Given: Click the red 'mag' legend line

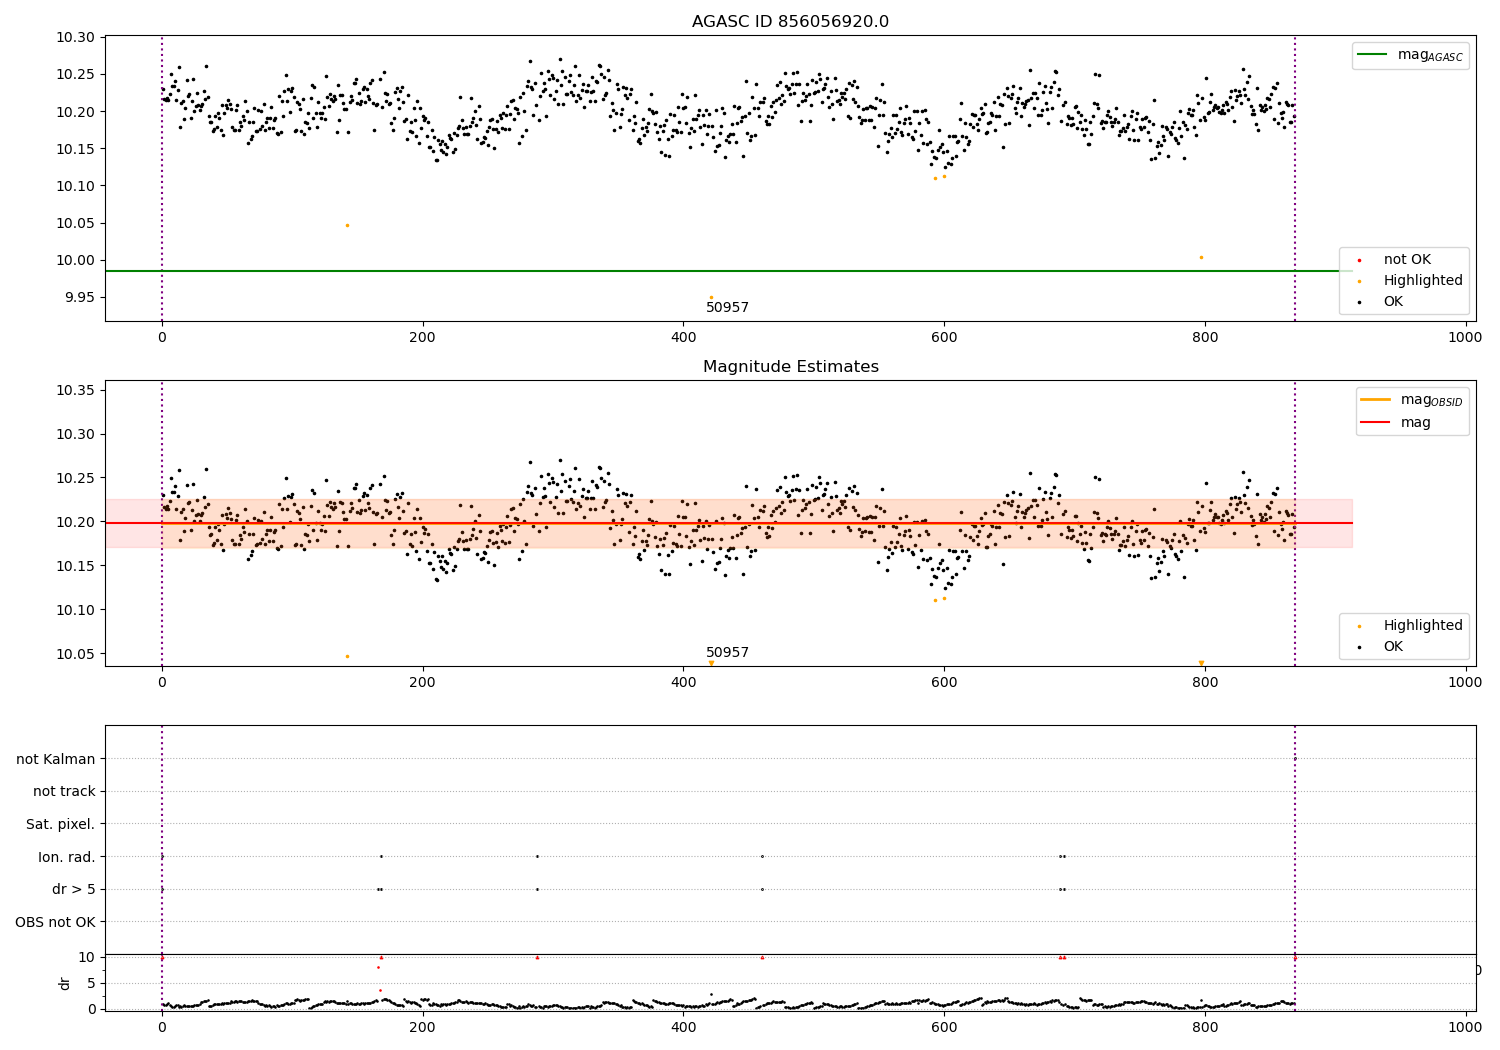Looking at the screenshot, I should tap(1376, 423).
